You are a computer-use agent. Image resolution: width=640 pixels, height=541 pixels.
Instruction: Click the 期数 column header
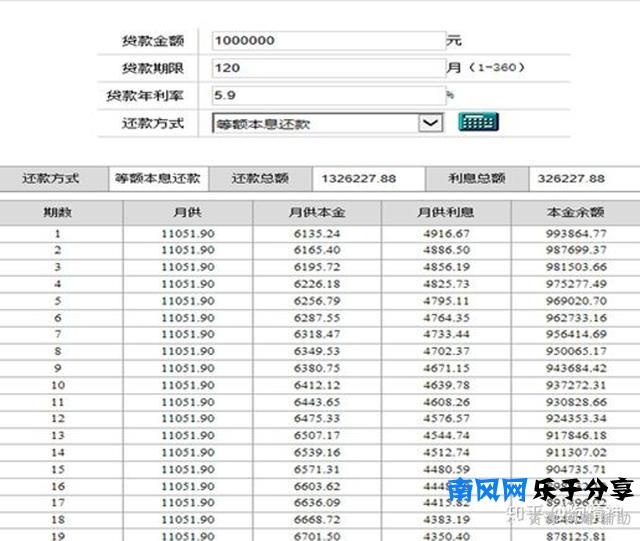click(x=58, y=212)
